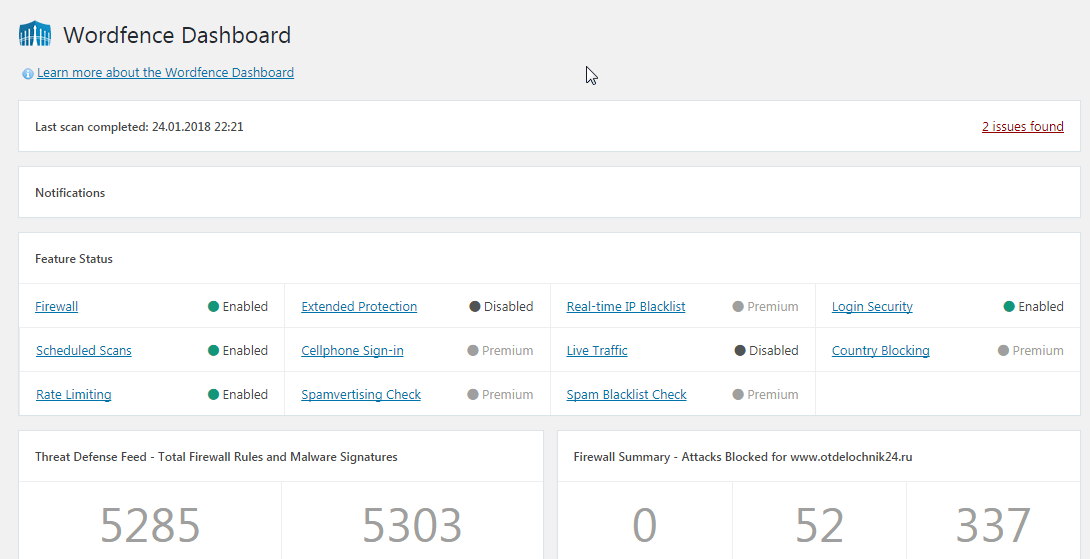Open the Firewall feature link

[x=56, y=307]
